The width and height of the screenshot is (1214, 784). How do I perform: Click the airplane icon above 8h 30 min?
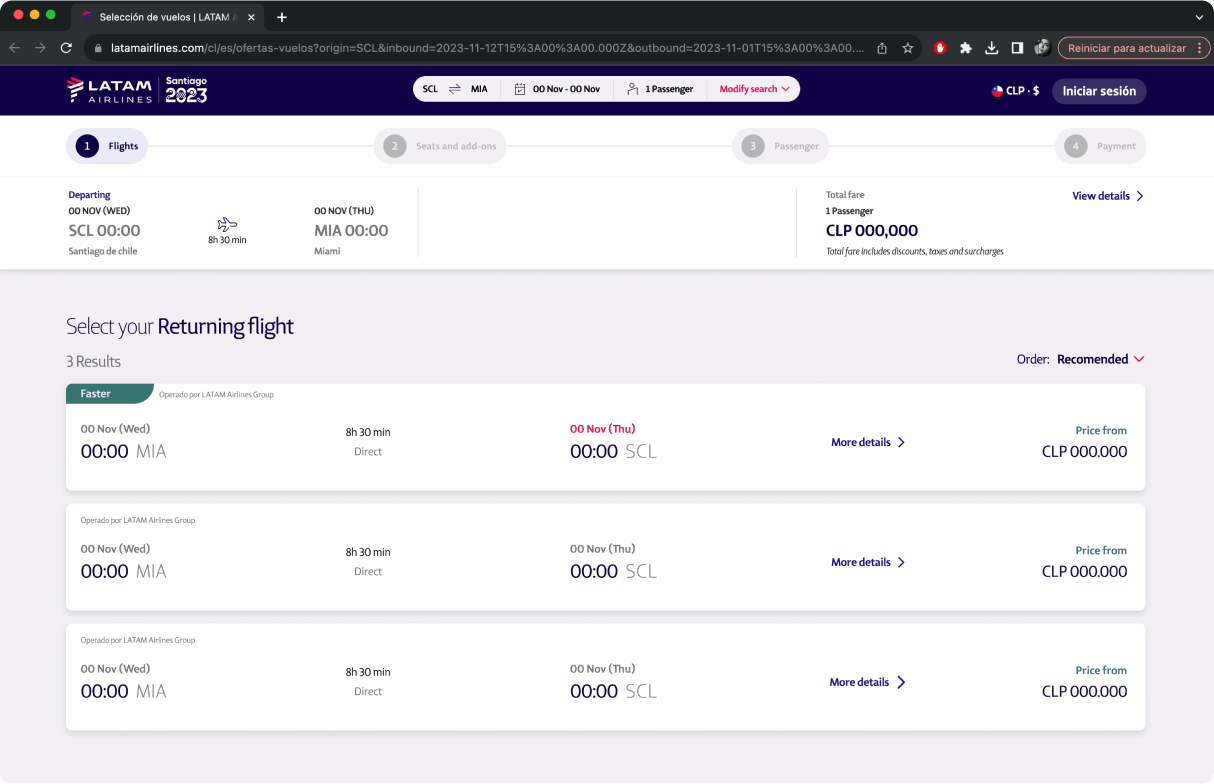click(x=227, y=224)
